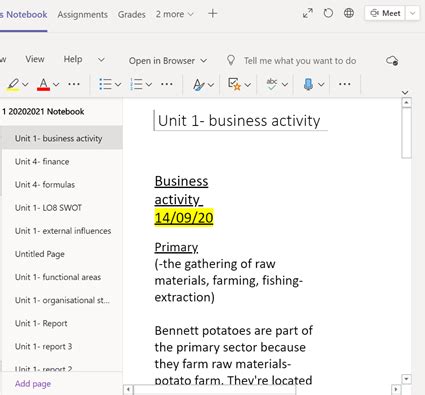Expand the tab to full screen

[308, 13]
